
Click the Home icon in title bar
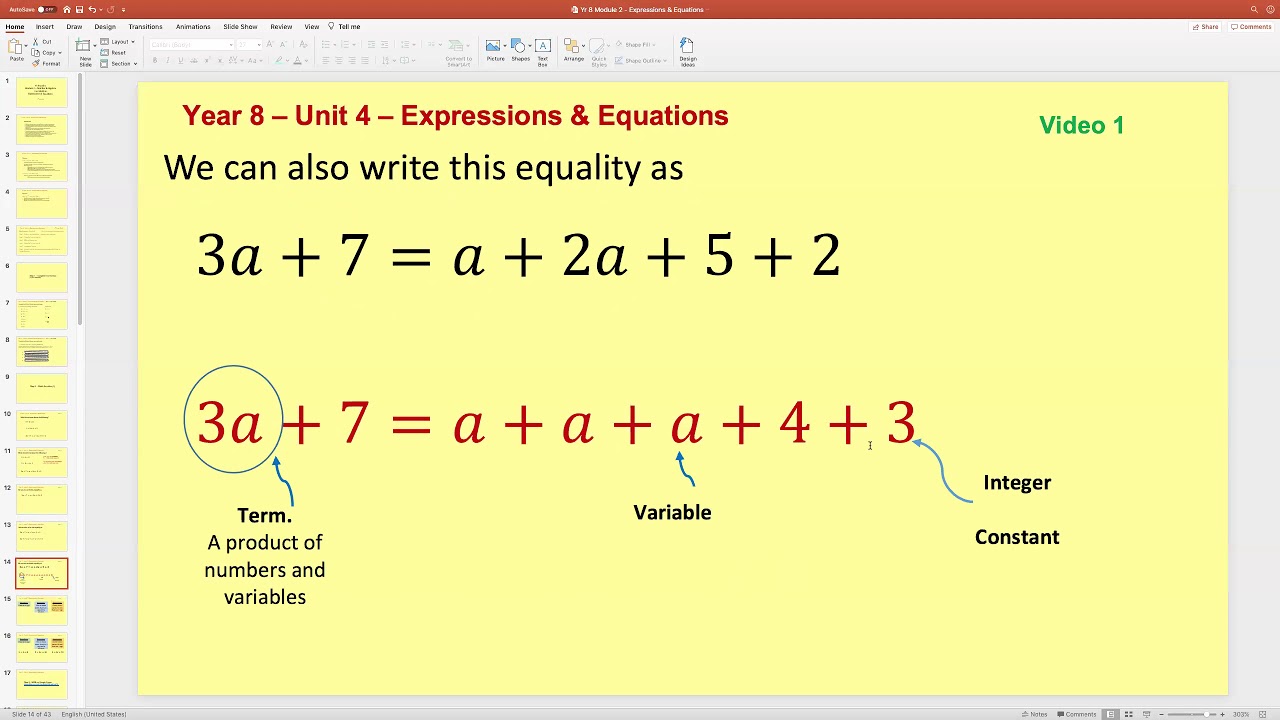coord(67,9)
